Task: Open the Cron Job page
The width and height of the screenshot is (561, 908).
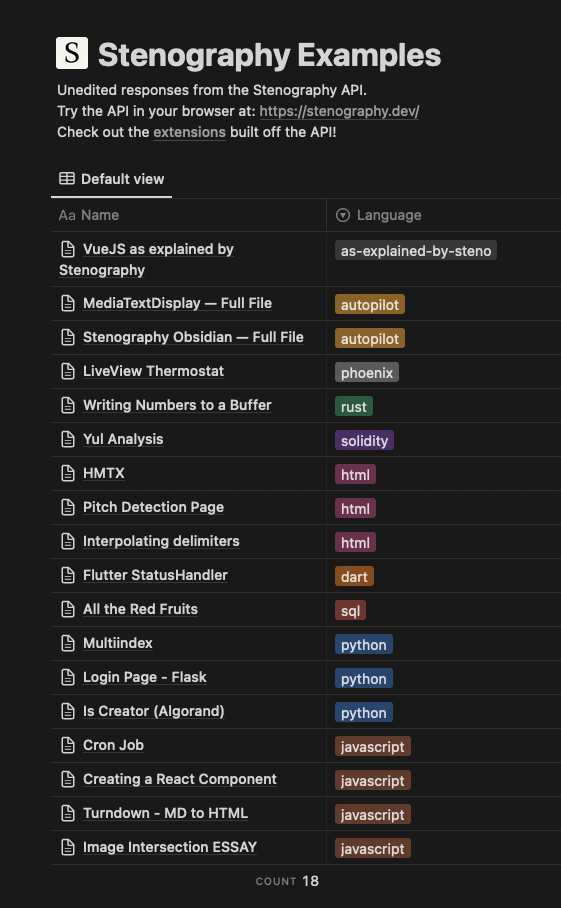Action: point(113,745)
